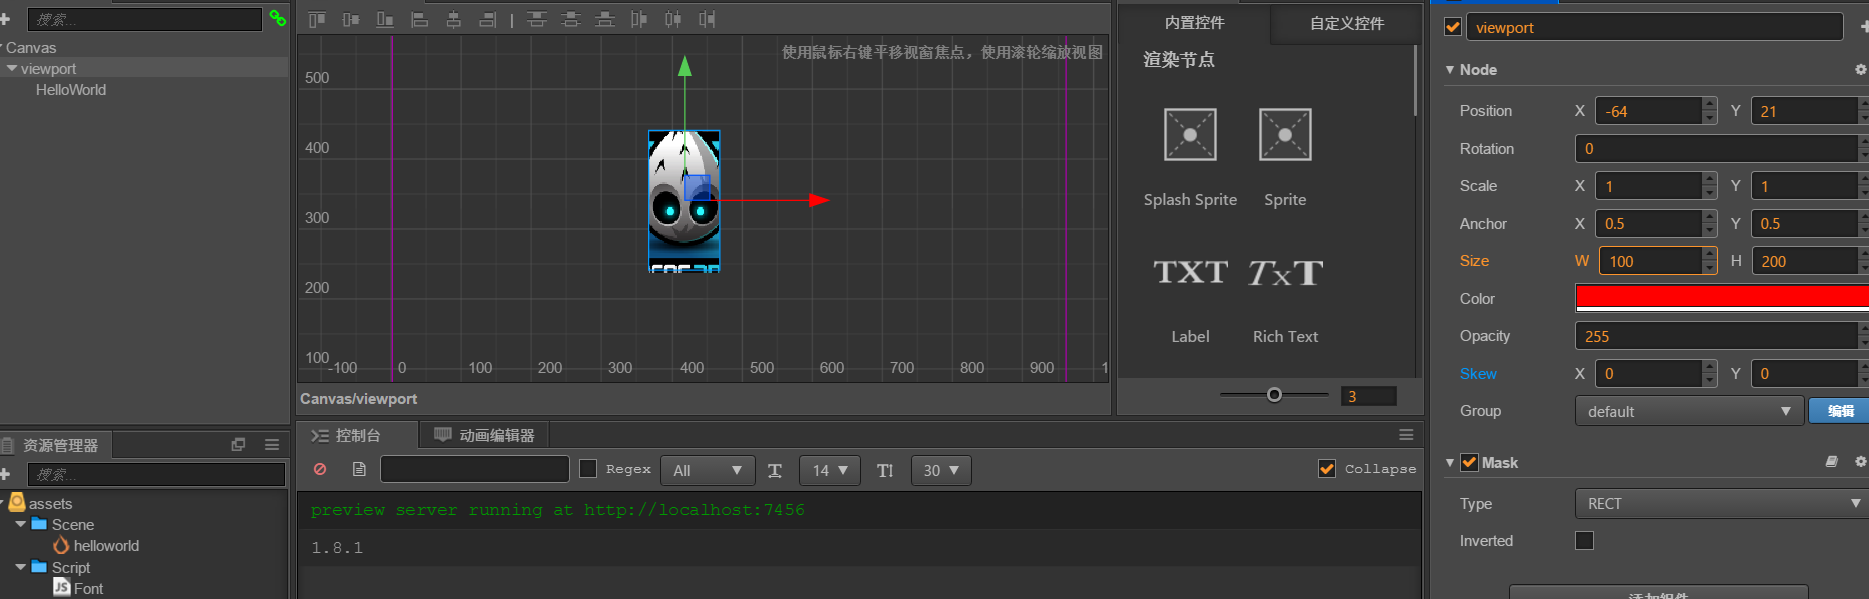This screenshot has width=1869, height=599.
Task: Toggle the Regex checkbox in console
Action: tap(588, 469)
